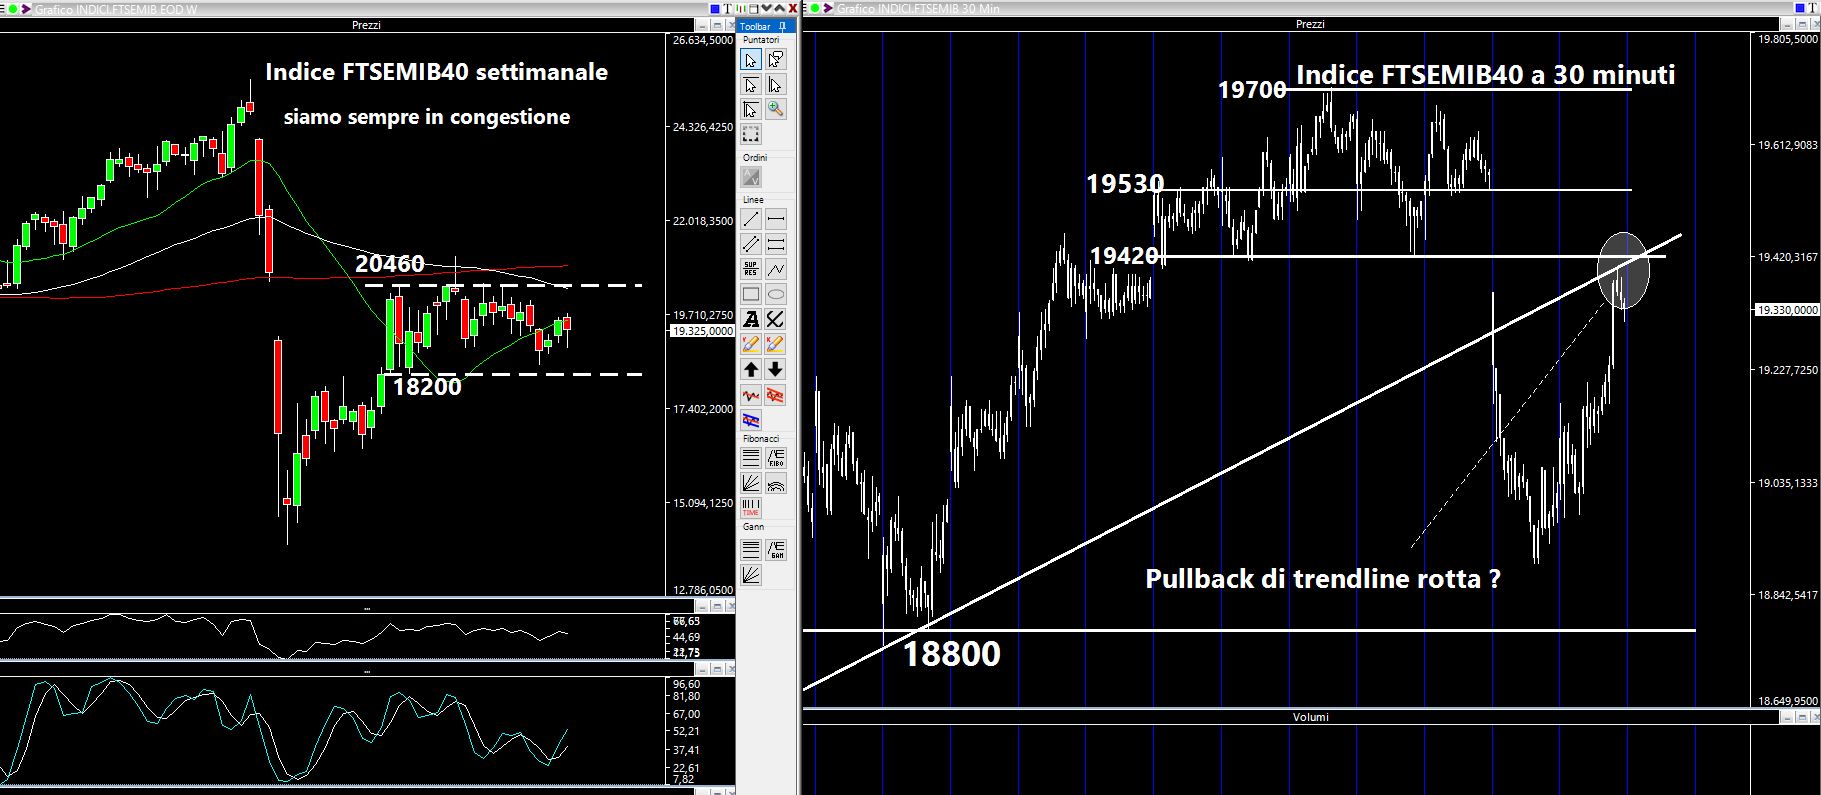Select the SUP/RES support resistance tool
The width and height of the screenshot is (1821, 795).
pyautogui.click(x=751, y=269)
